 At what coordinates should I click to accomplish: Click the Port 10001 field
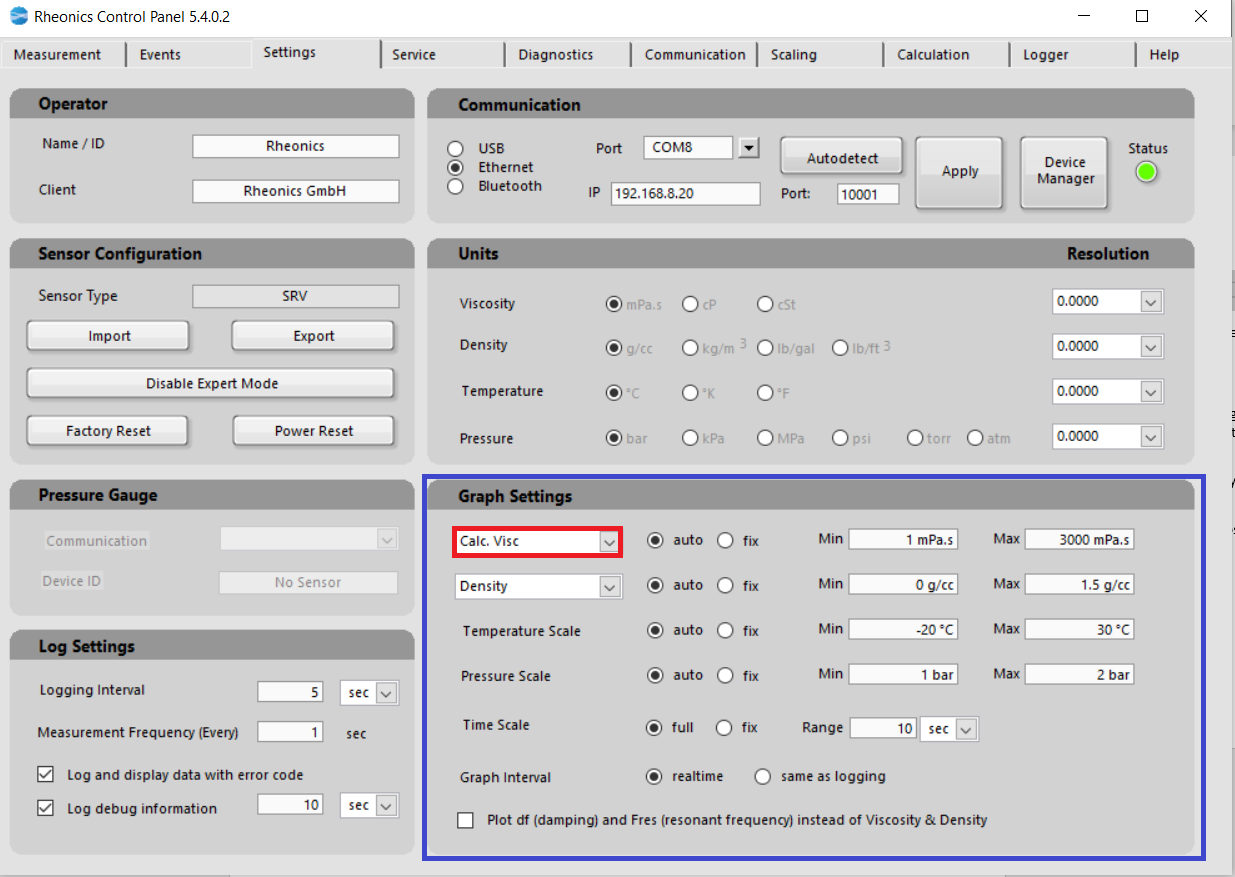pos(868,194)
